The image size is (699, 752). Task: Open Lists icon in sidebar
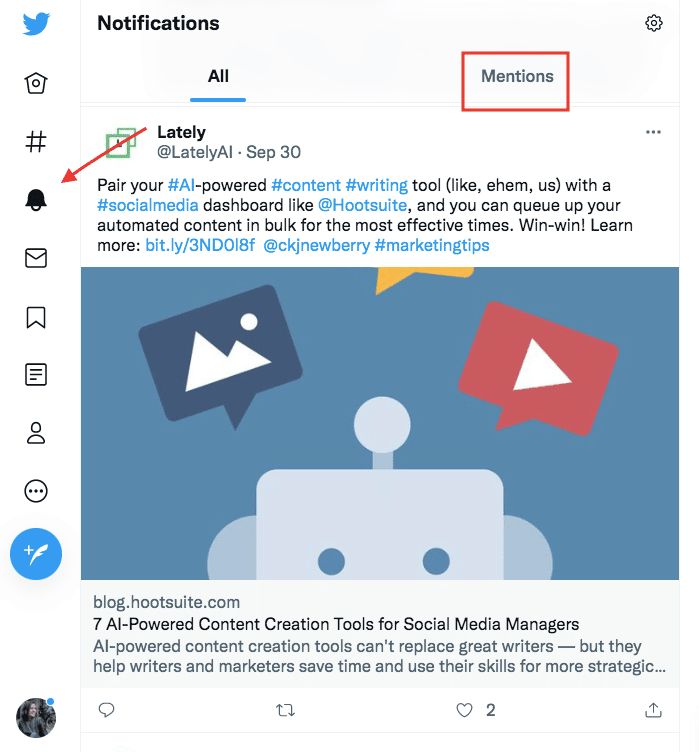pos(36,375)
